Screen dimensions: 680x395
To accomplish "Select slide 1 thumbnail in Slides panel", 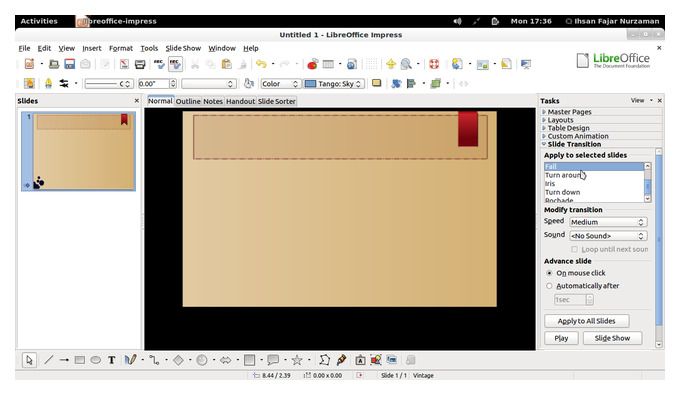I will click(78, 151).
